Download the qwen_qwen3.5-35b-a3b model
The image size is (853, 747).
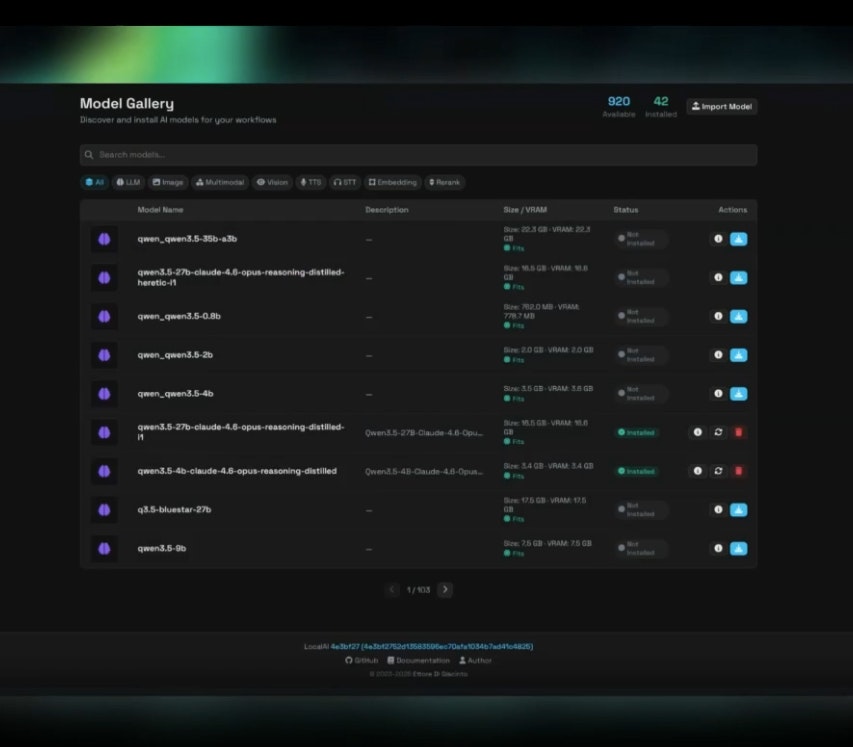tap(738, 239)
